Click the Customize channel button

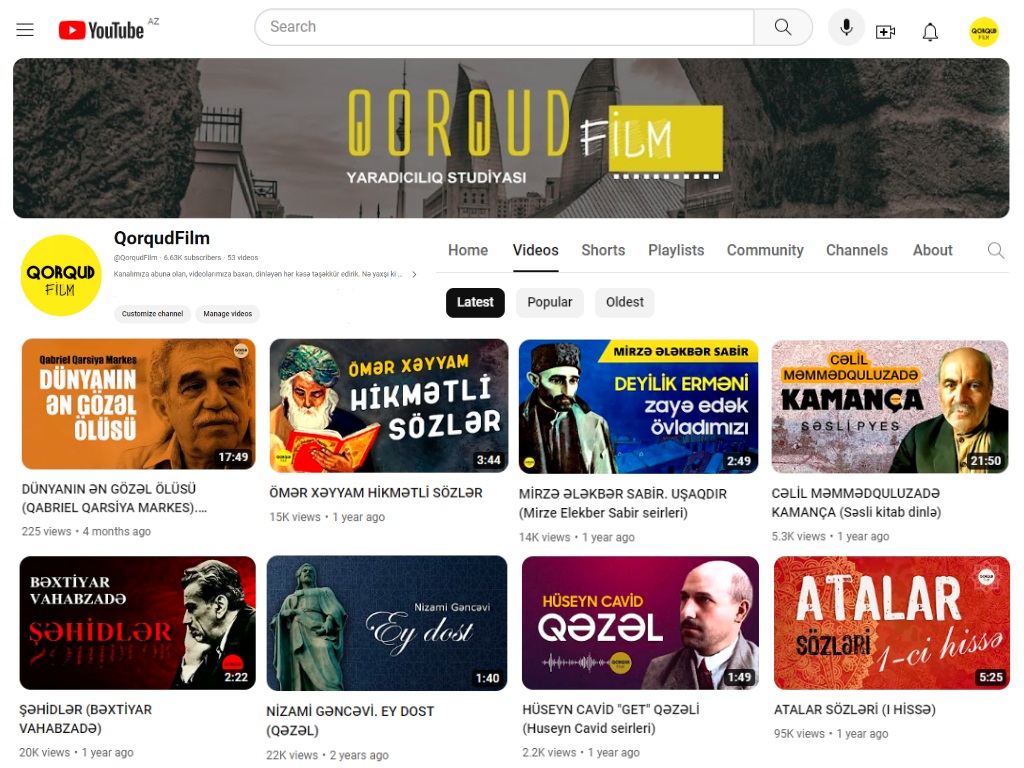click(x=152, y=314)
